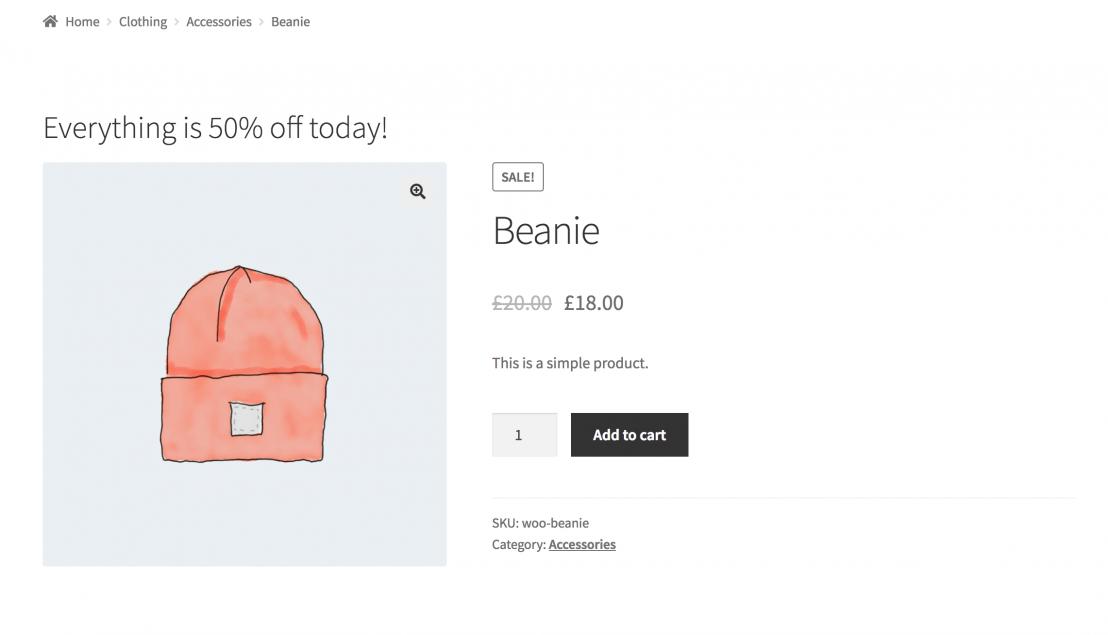Click the breadcrumb separator after 'Clothing'
Screen dimensions: 1108x635
tap(176, 21)
